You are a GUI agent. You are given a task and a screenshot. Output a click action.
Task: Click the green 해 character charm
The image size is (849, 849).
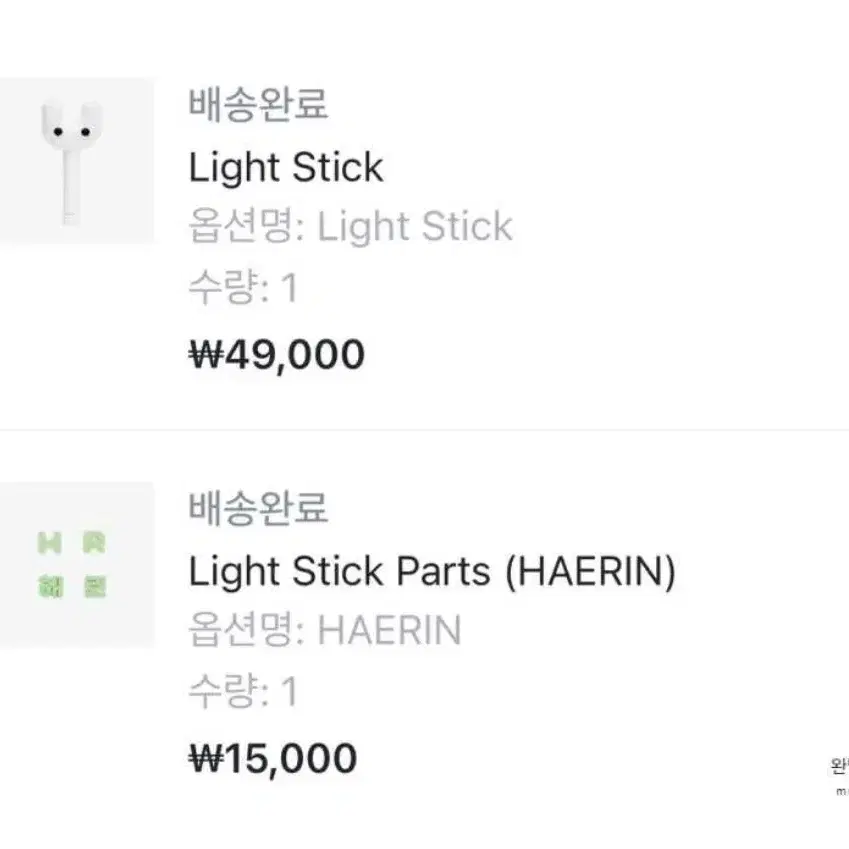(x=50, y=587)
